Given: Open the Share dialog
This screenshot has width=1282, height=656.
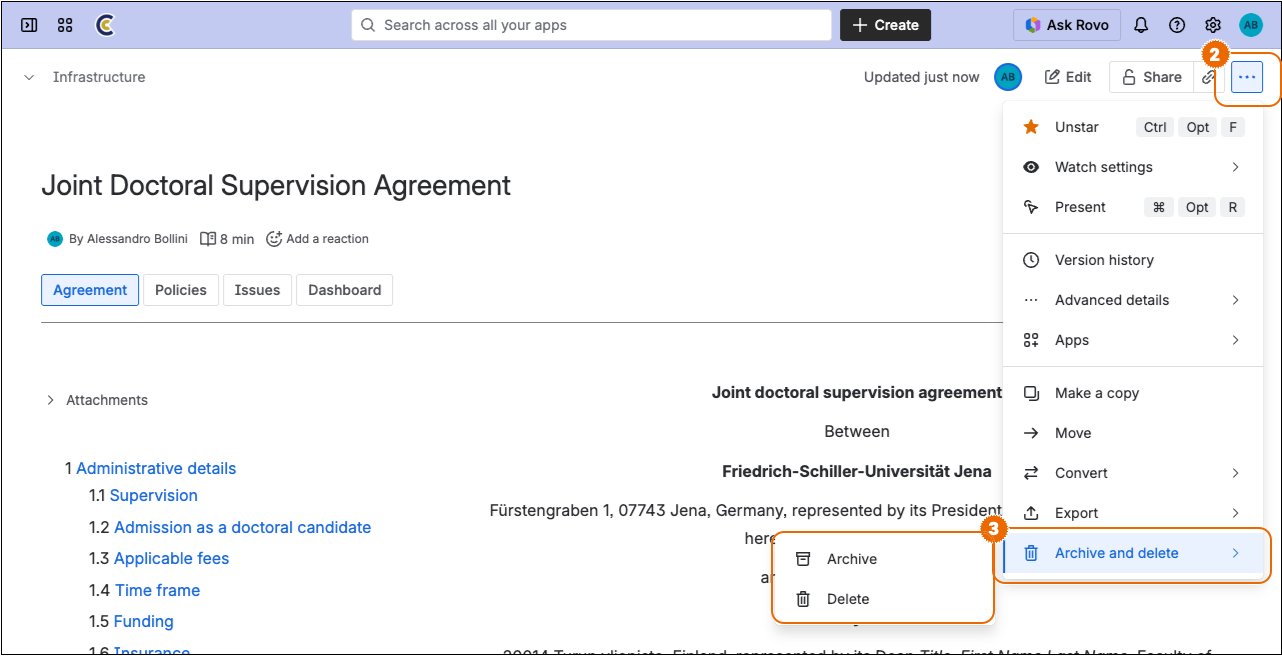Looking at the screenshot, I should point(1151,76).
